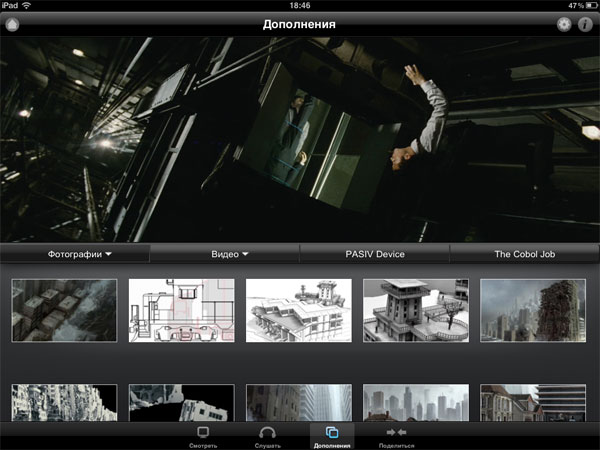Switch to the PASIV Device tab
The height and width of the screenshot is (450, 600).
[x=375, y=254]
